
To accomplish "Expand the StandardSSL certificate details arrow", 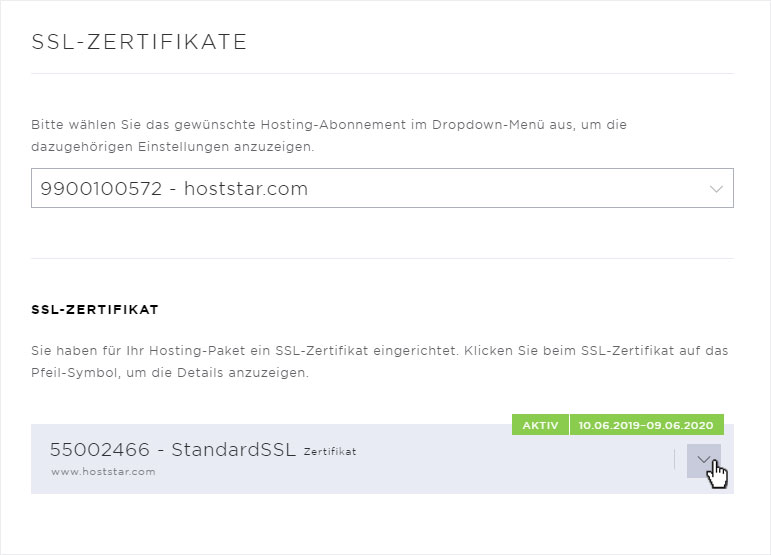I will 704,461.
